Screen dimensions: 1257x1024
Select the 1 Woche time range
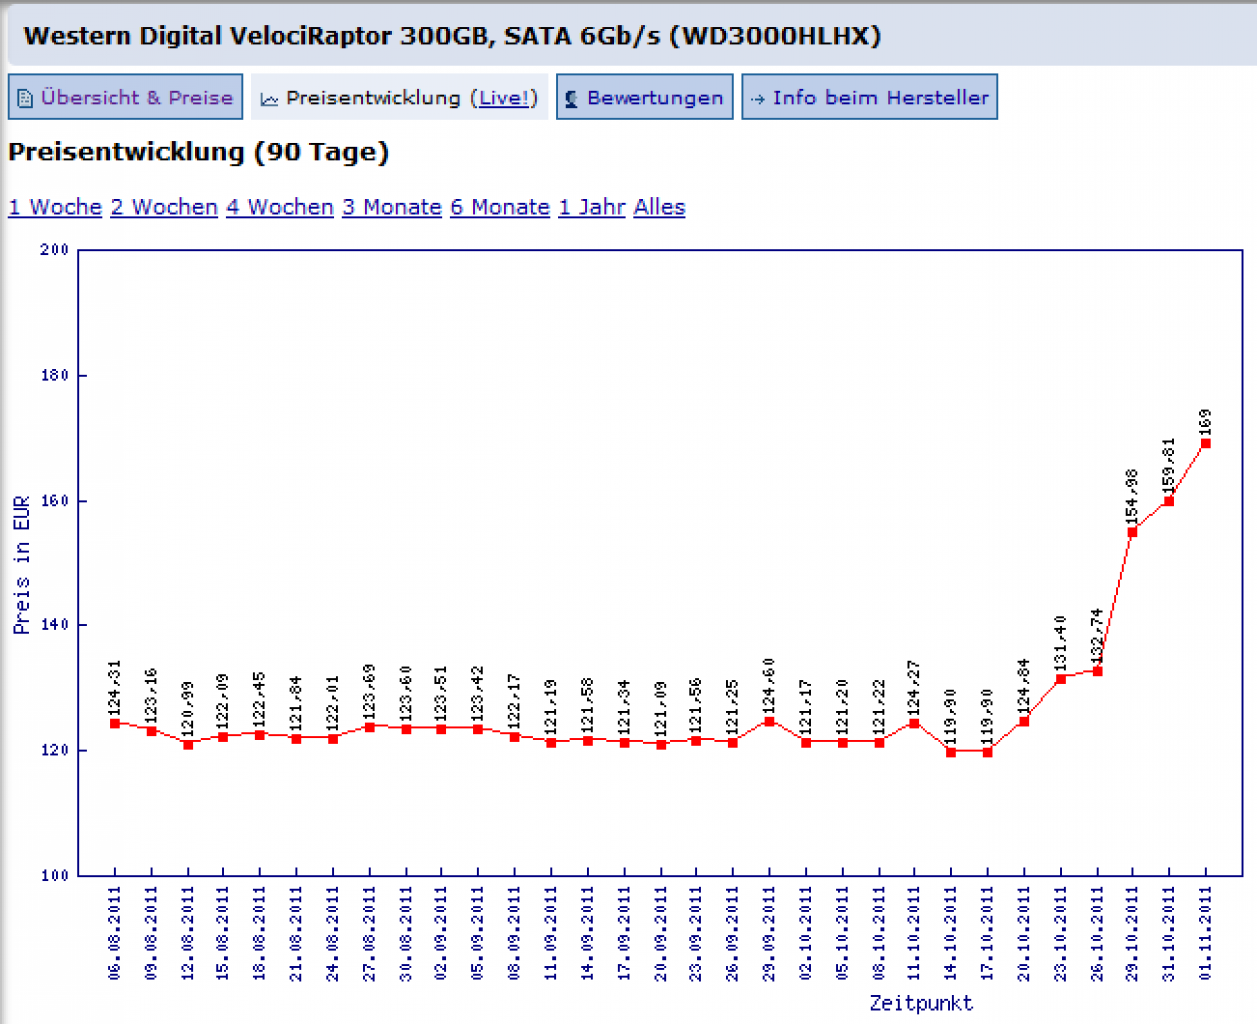pyautogui.click(x=55, y=207)
